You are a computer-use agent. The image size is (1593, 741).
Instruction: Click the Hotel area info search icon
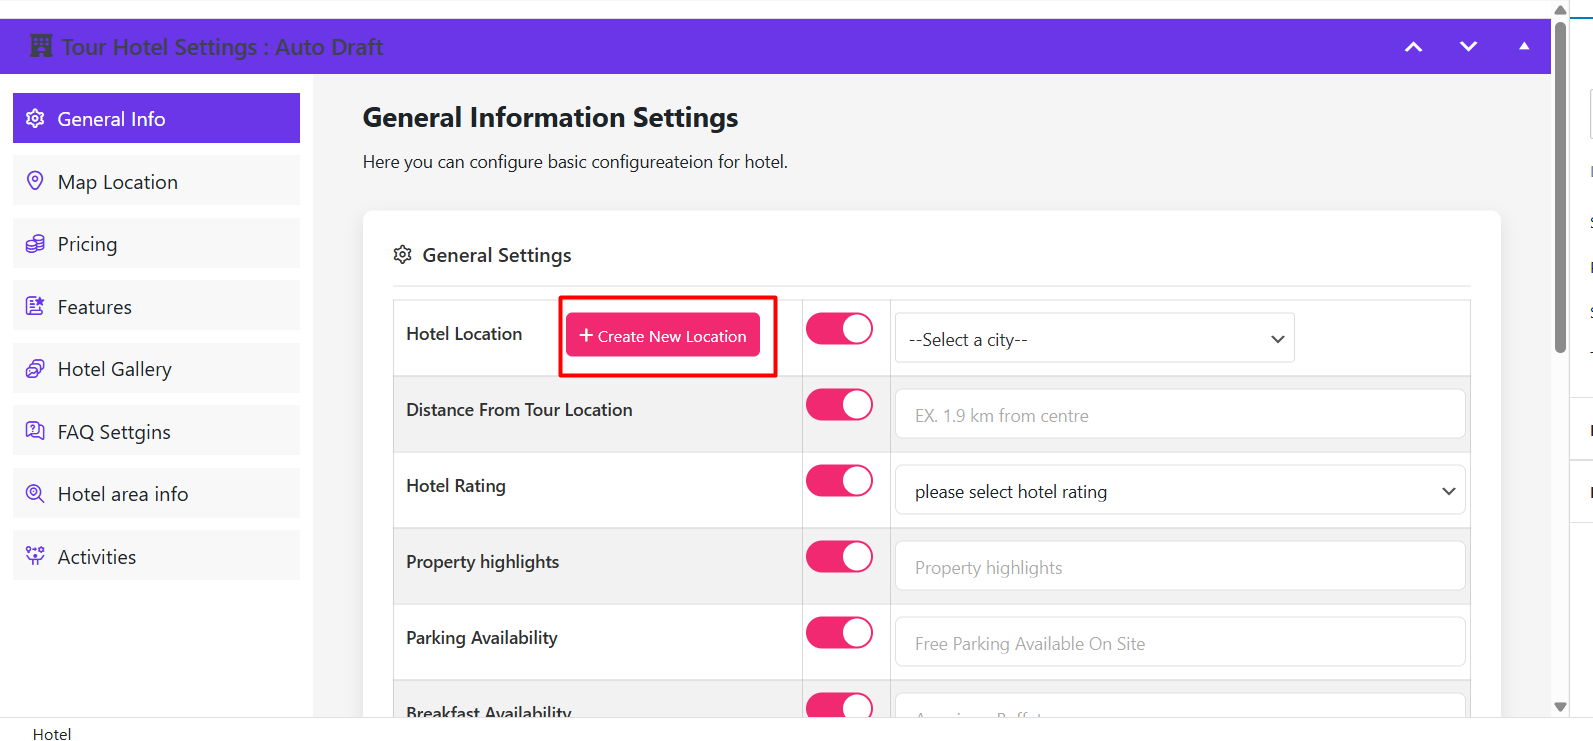coord(35,494)
